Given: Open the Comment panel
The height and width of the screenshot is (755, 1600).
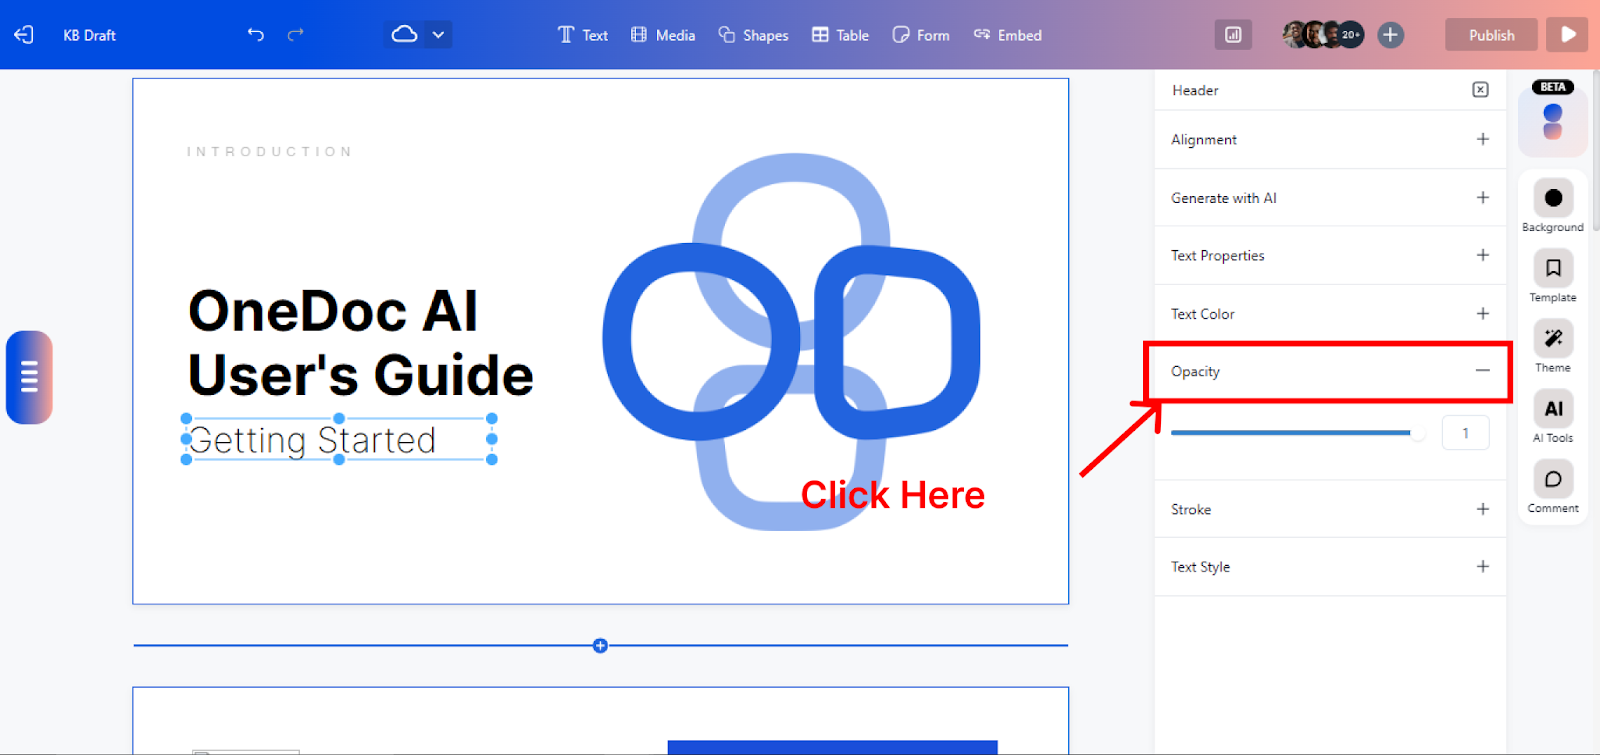Looking at the screenshot, I should [x=1553, y=487].
